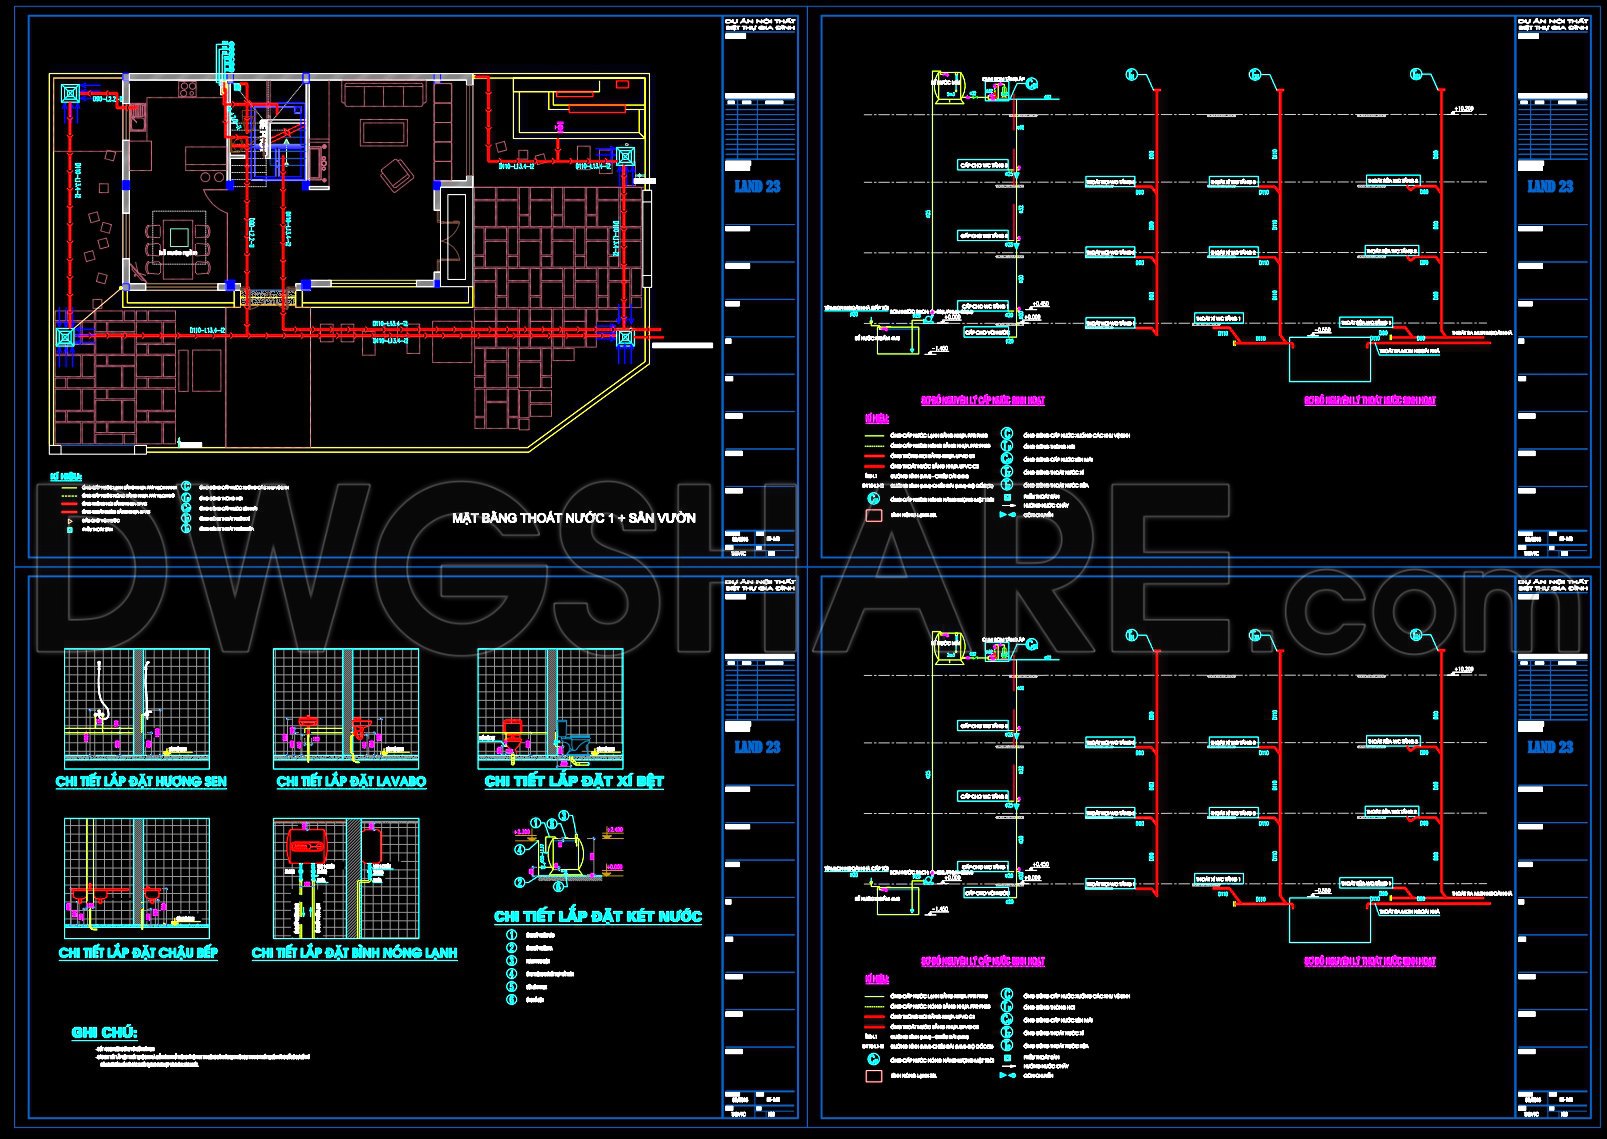Pick the shower head installation detail drawing

point(137,708)
